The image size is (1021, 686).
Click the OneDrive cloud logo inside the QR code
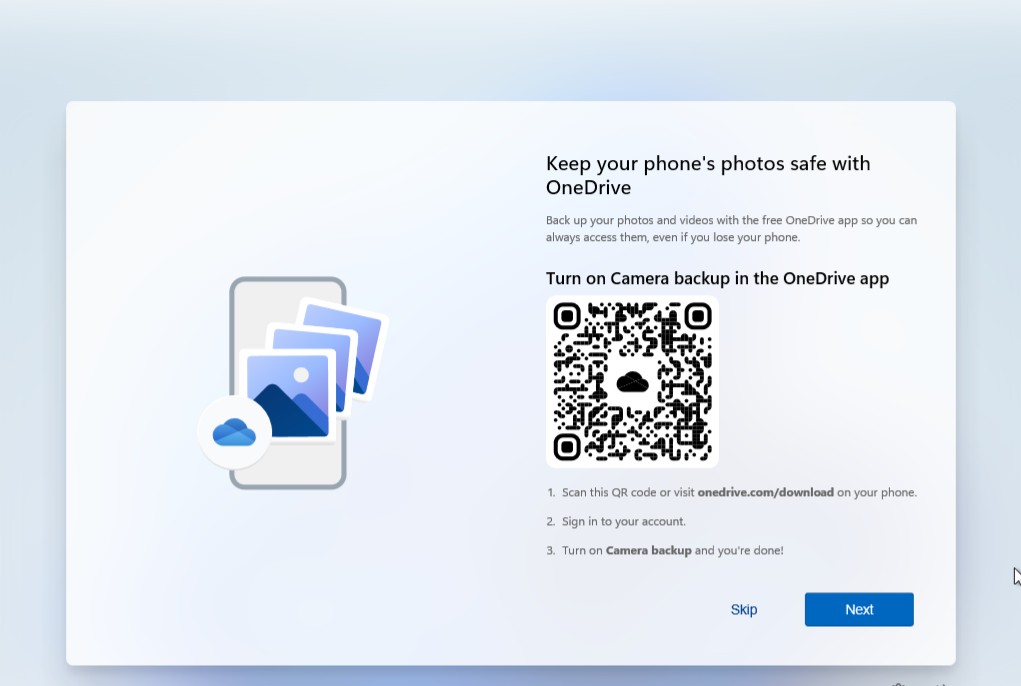coord(632,382)
